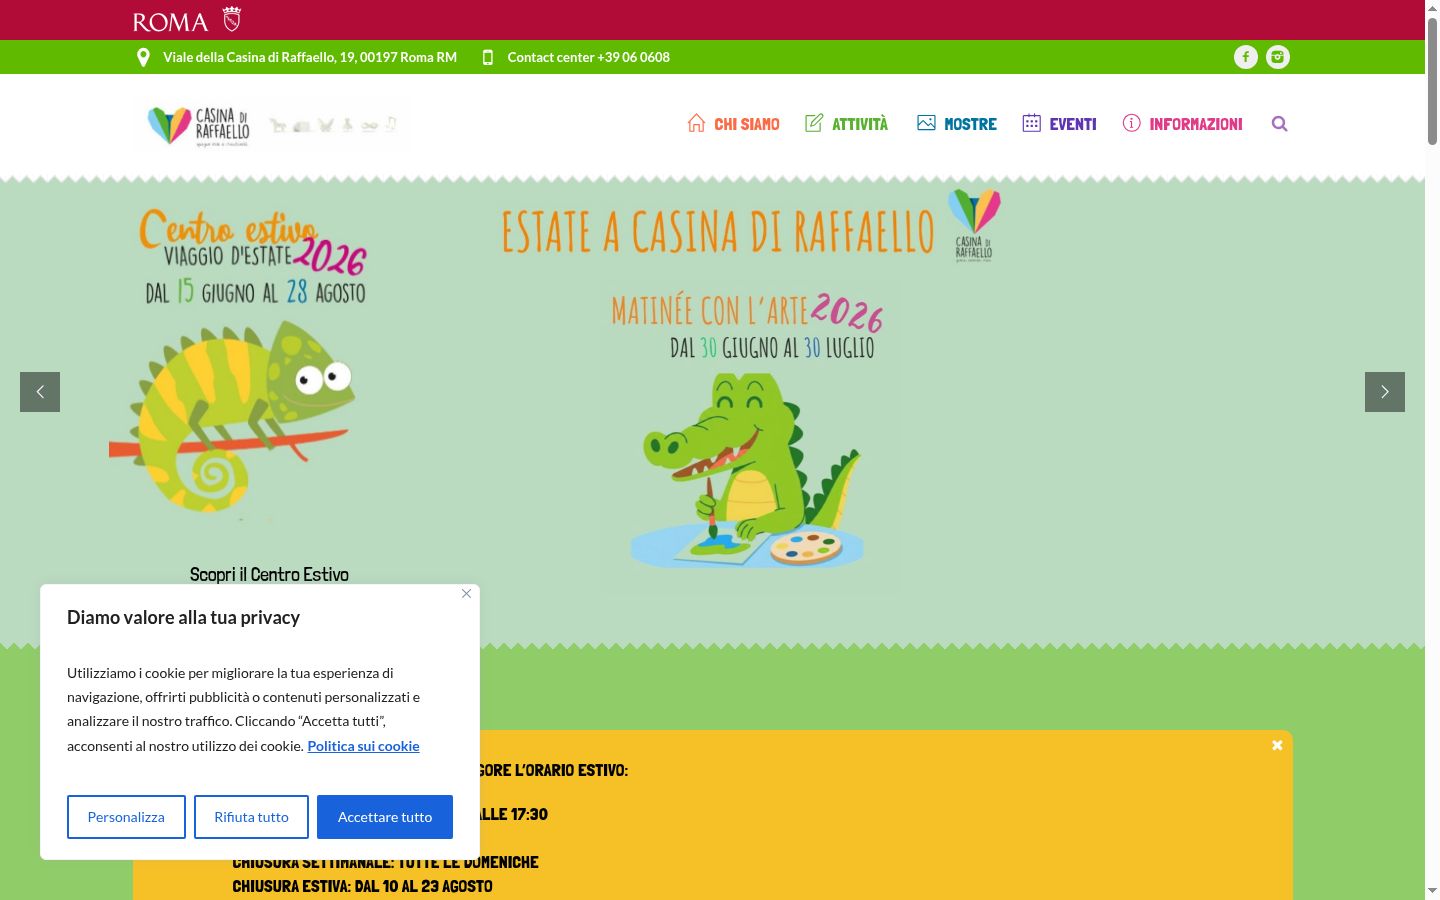Click the ROMA wordmark in the header

[x=170, y=21]
